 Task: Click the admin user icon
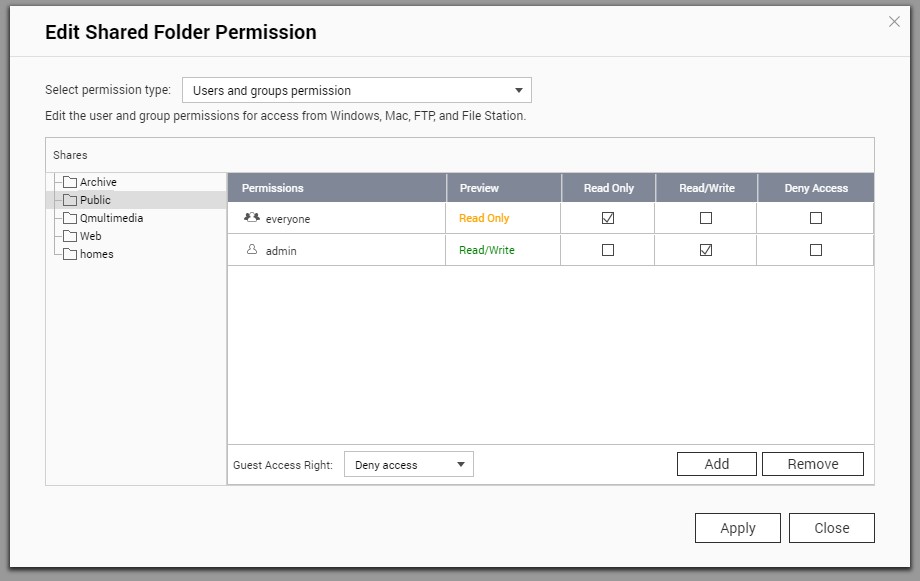click(x=252, y=250)
